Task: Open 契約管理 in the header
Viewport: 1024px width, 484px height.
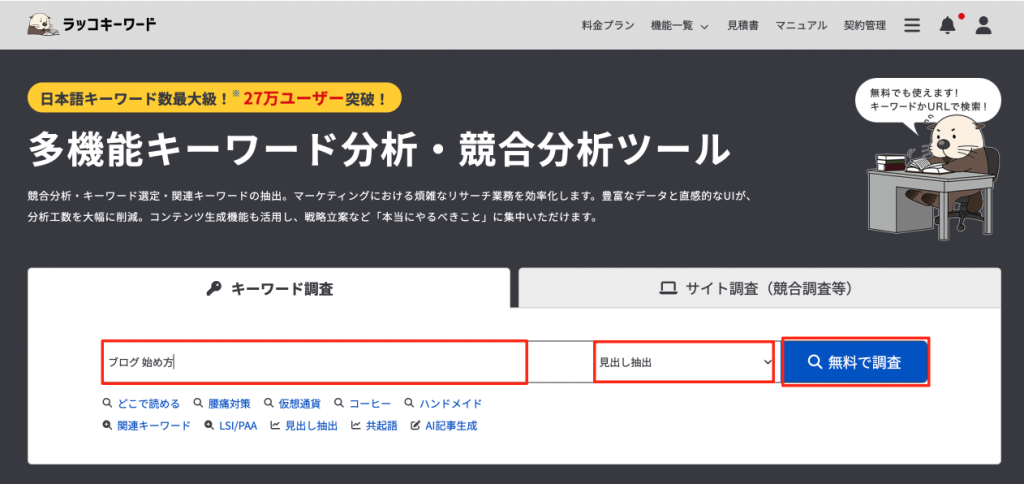Action: 864,26
